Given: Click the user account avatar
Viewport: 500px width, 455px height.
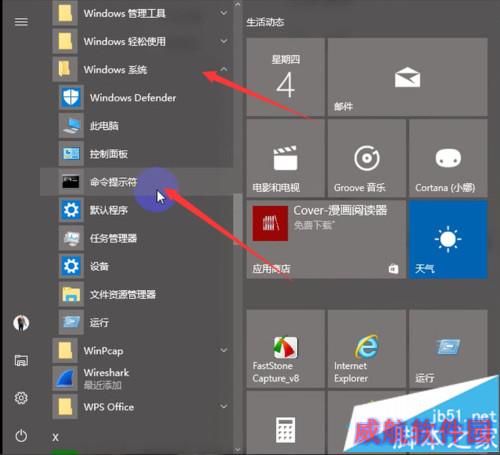Looking at the screenshot, I should tap(21, 323).
